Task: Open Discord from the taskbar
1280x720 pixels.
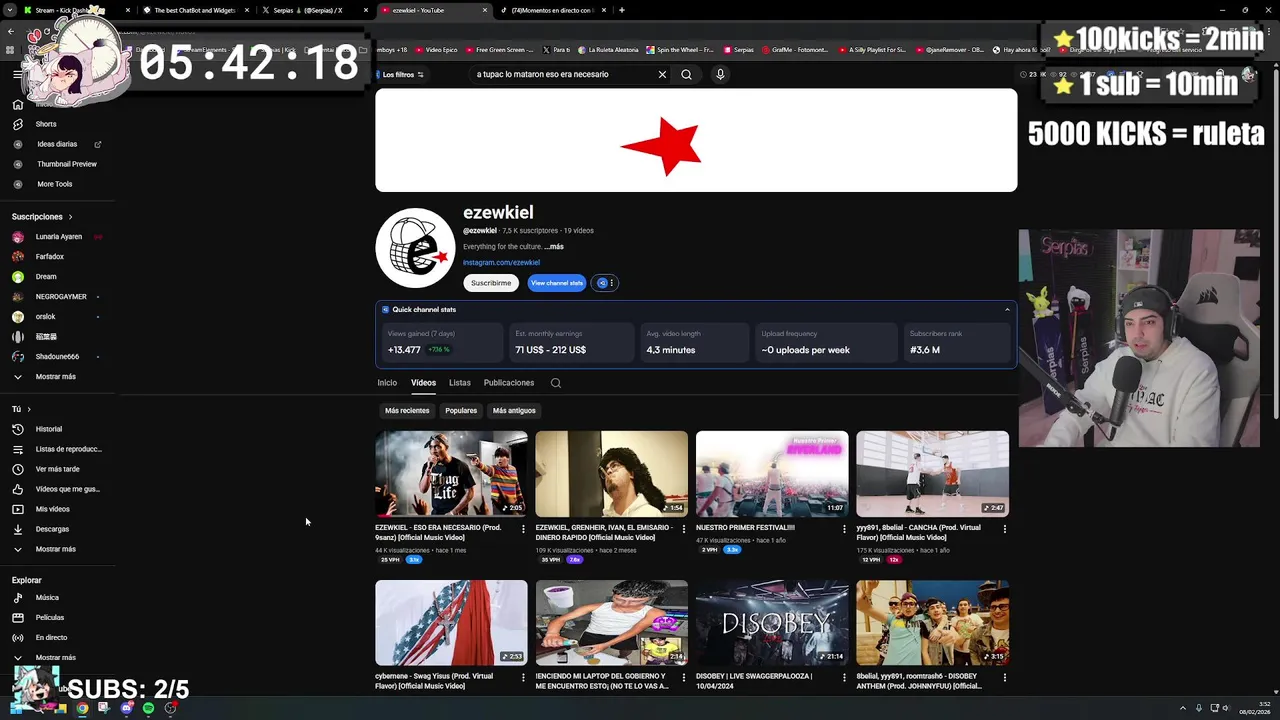Action: (x=126, y=708)
